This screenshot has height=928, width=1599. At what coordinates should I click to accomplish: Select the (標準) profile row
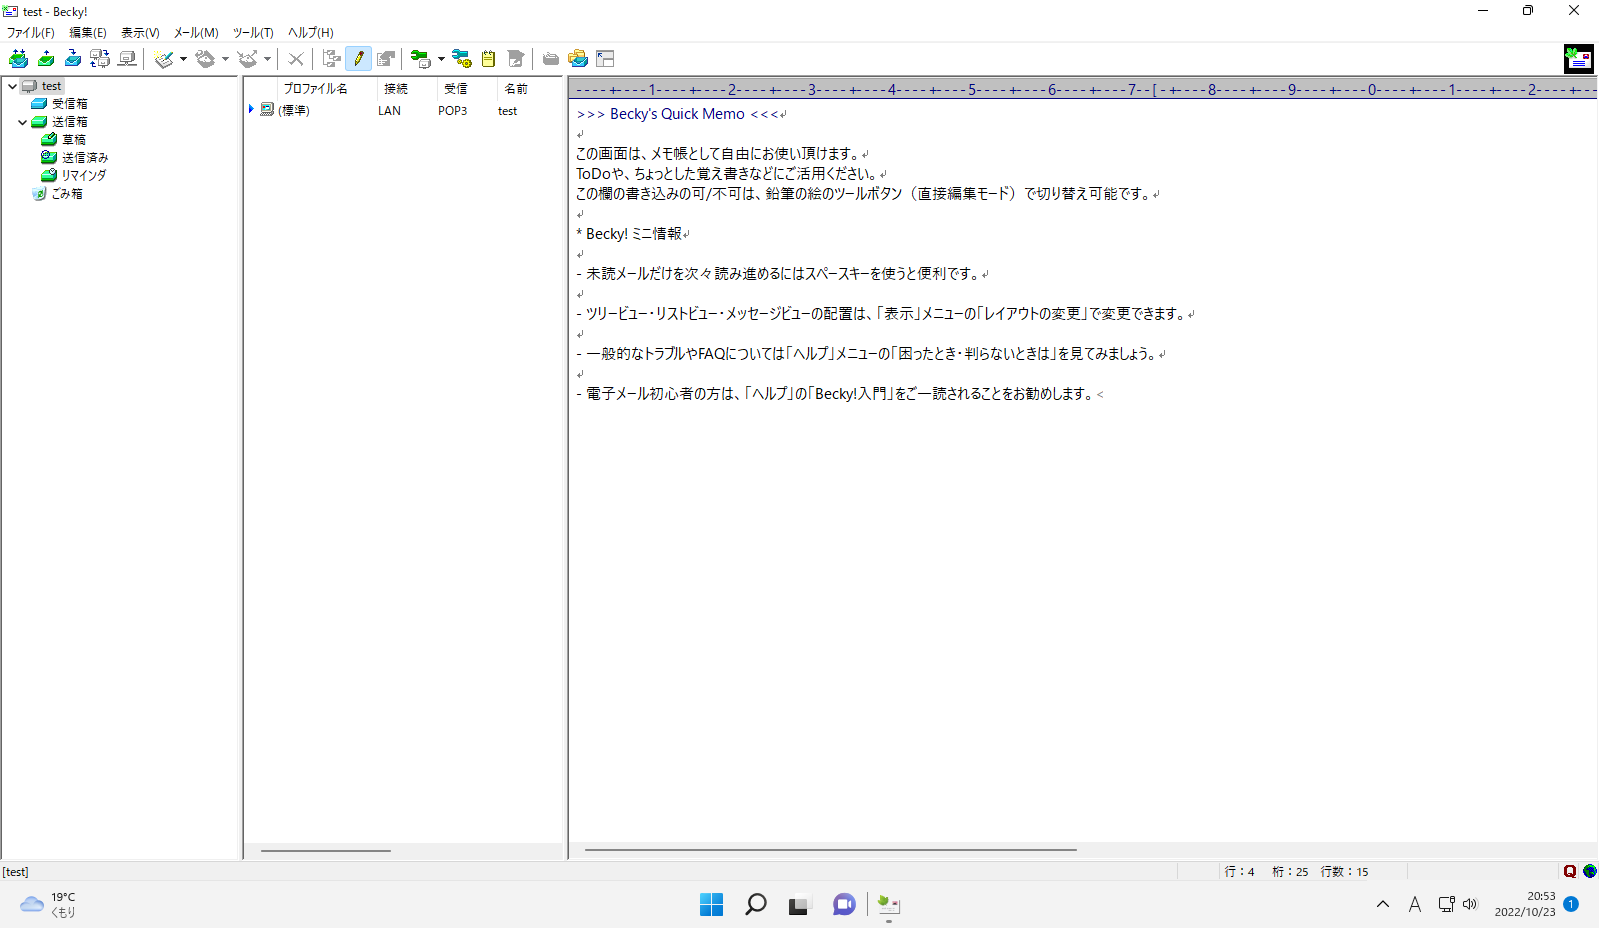[403, 110]
